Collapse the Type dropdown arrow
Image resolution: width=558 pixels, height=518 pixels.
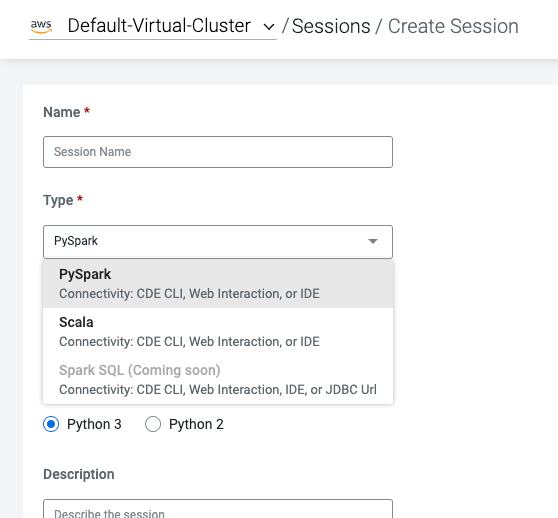click(x=373, y=242)
